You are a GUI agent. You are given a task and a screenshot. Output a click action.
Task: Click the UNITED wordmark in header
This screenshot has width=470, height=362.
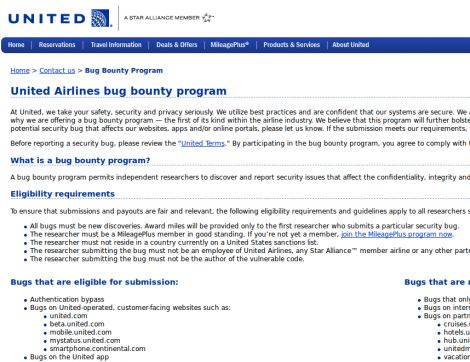pyautogui.click(x=47, y=18)
